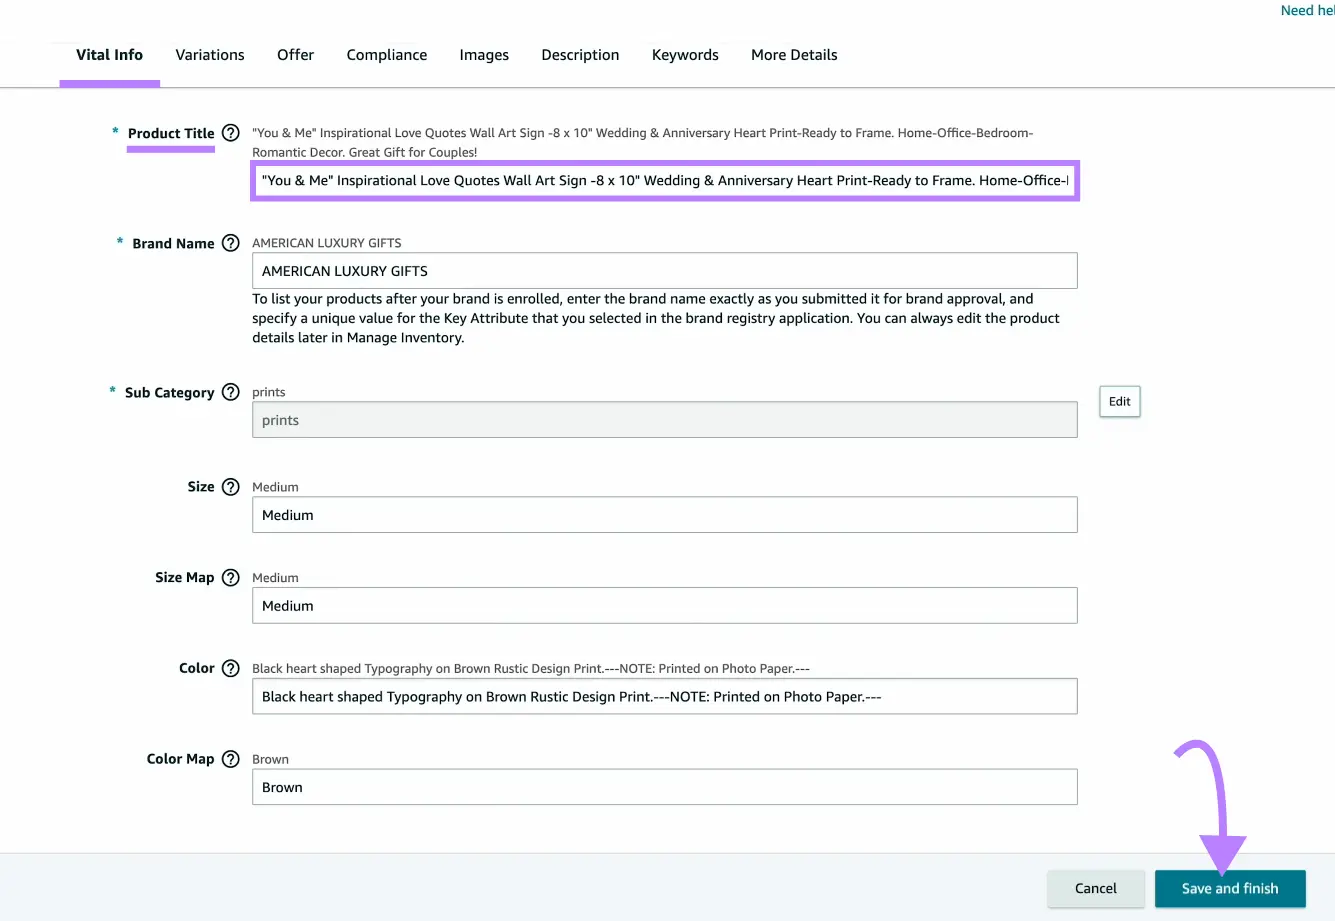Click the Color Map help icon
1335x921 pixels.
click(x=231, y=758)
